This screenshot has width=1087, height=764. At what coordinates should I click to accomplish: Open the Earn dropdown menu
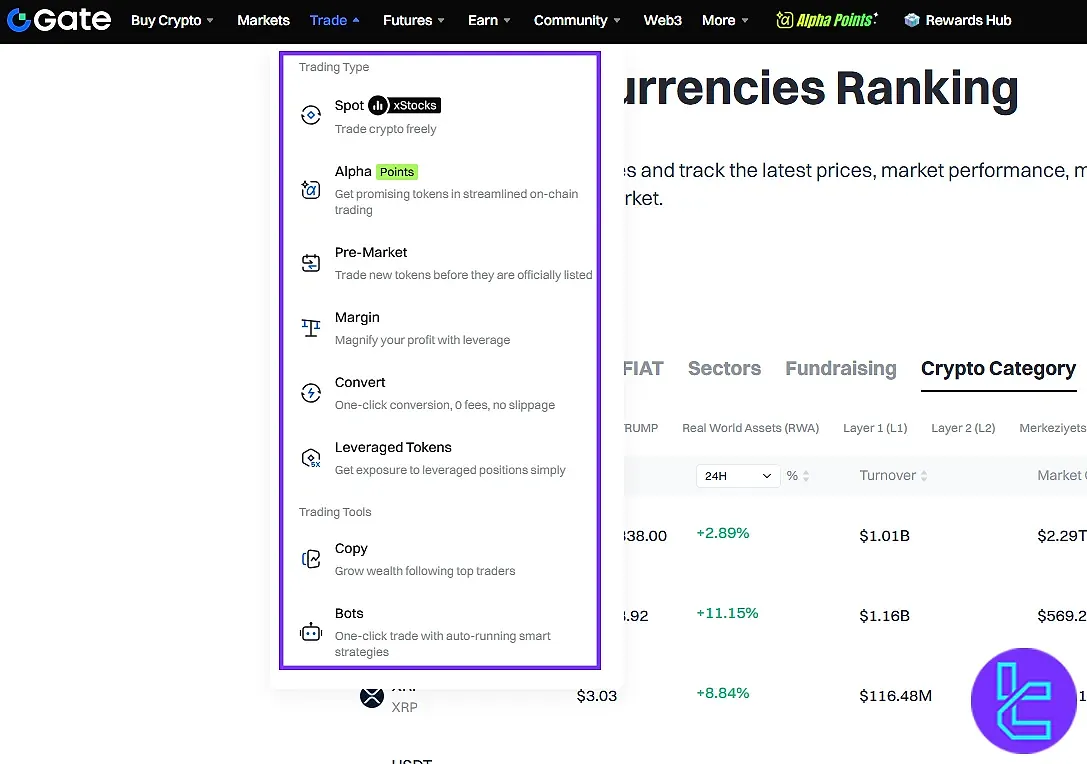[489, 20]
